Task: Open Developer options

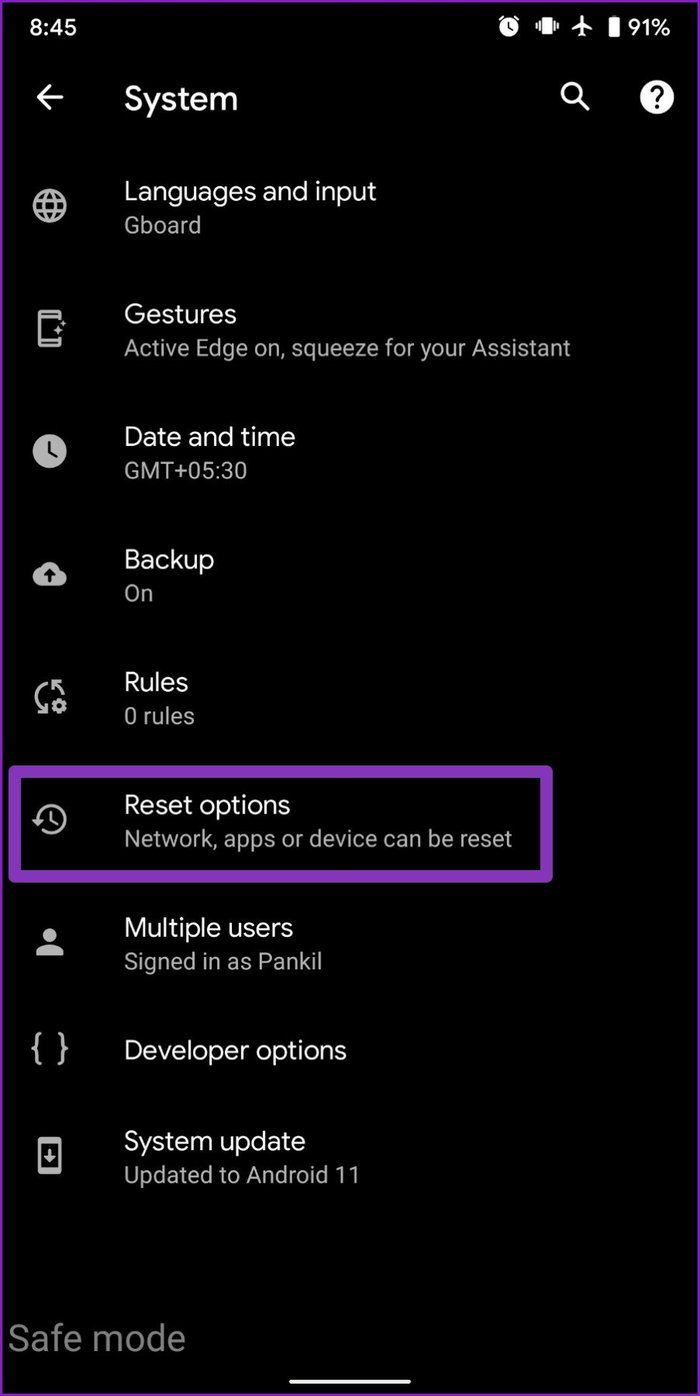Action: pos(350,1050)
